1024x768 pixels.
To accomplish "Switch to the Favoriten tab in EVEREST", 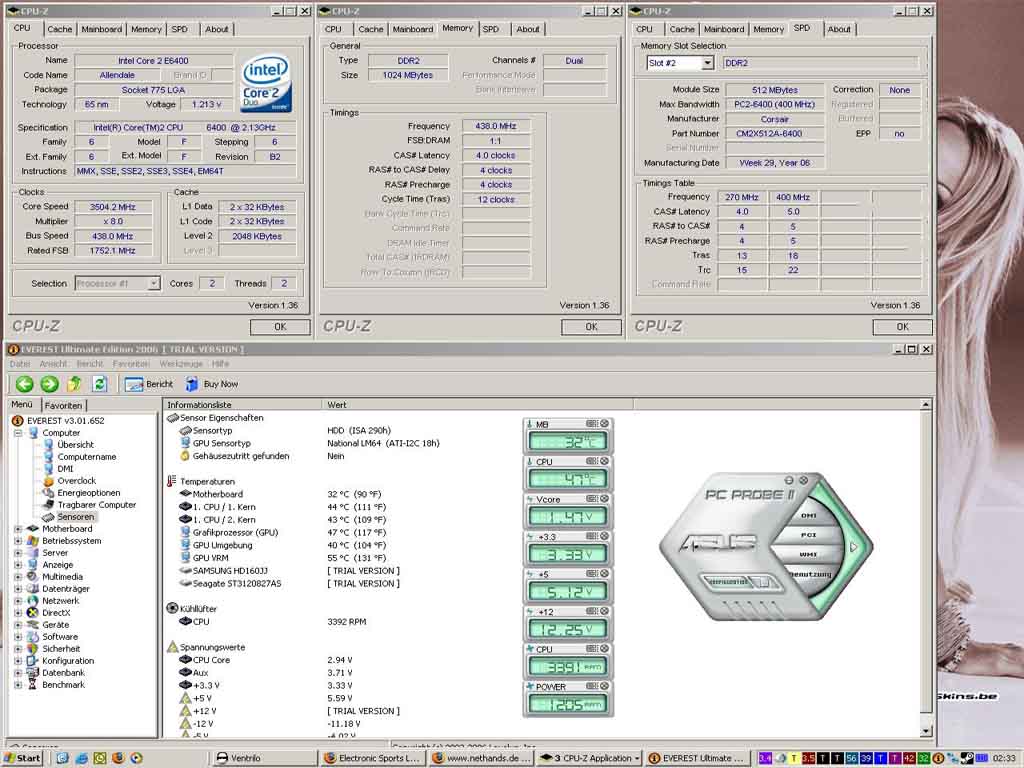I will click(x=63, y=406).
